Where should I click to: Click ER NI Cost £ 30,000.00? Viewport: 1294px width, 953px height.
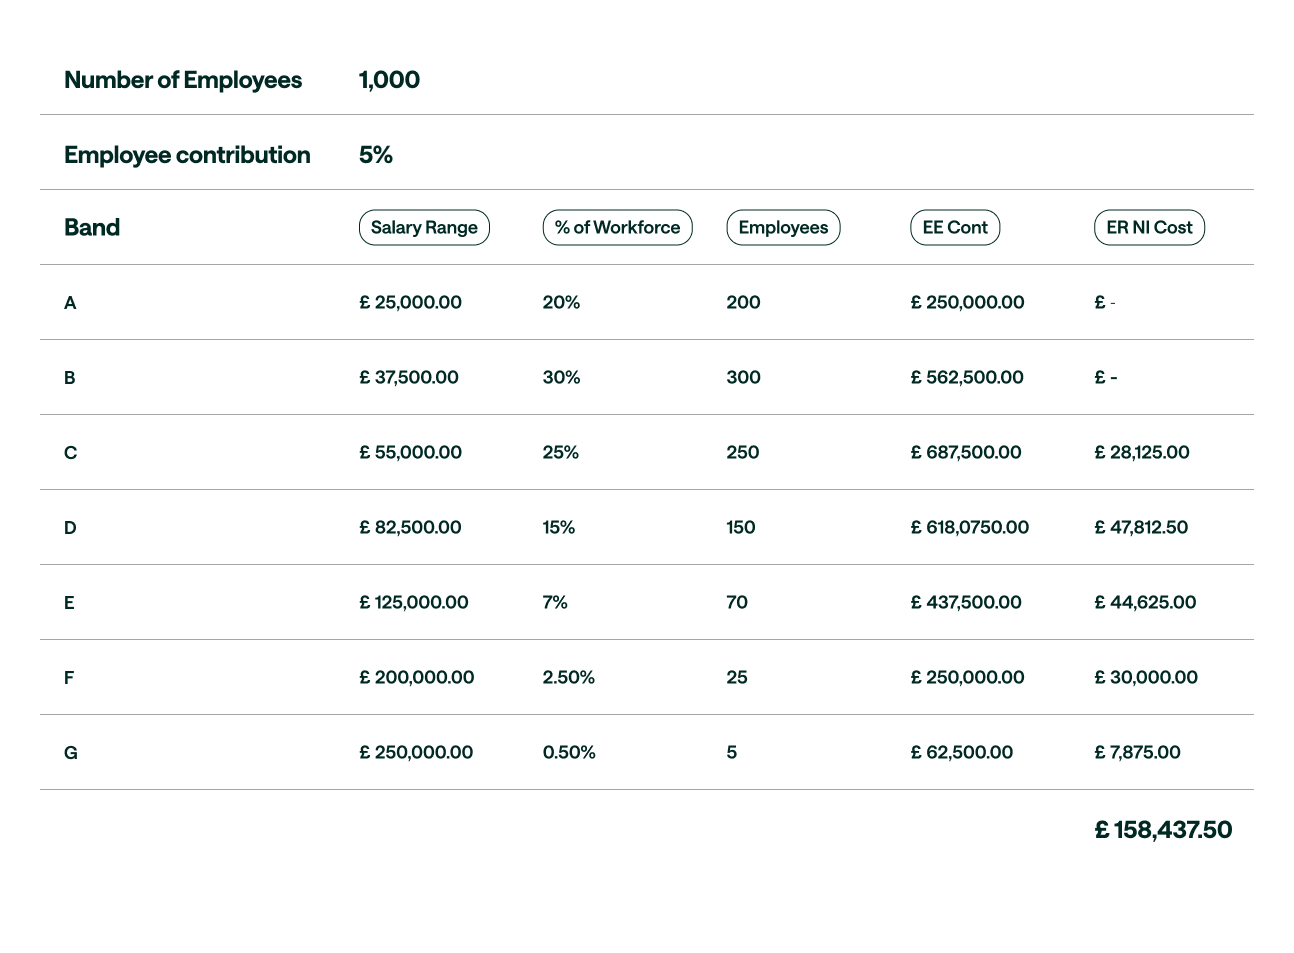coord(1146,677)
